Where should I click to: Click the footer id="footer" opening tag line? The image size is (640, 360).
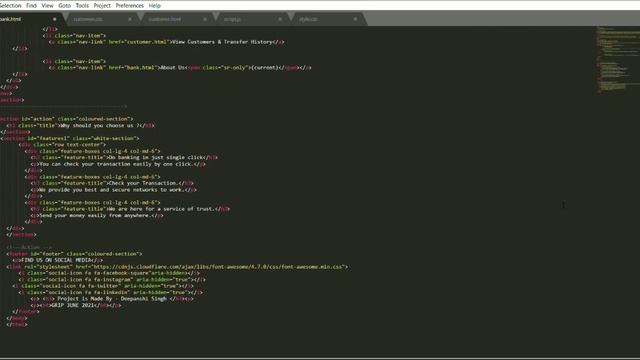74,254
